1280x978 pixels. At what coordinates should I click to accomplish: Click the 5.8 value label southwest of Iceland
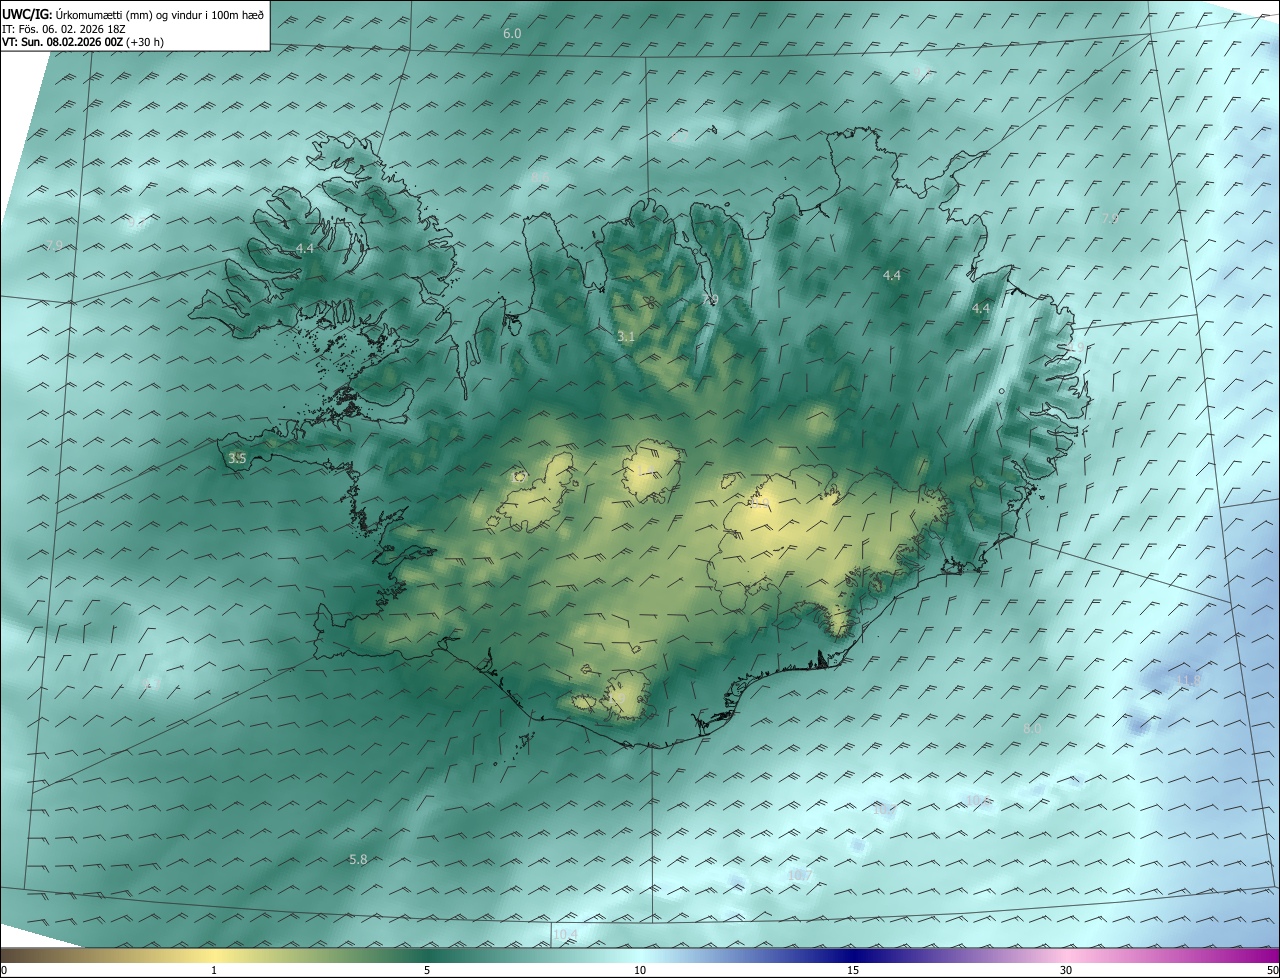[x=358, y=860]
